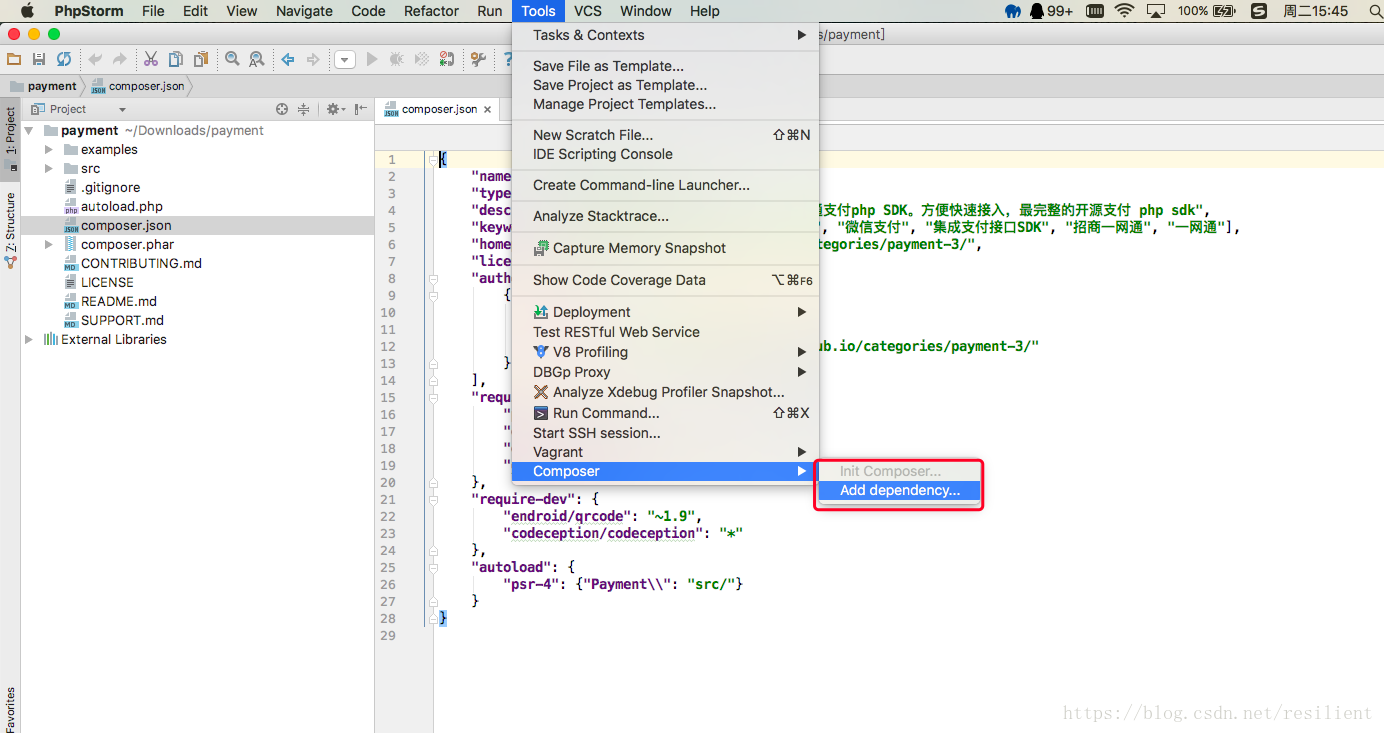1384x733 pixels.
Task: Select Analyze Xdebug Profiler Snapshot...
Action: click(665, 392)
